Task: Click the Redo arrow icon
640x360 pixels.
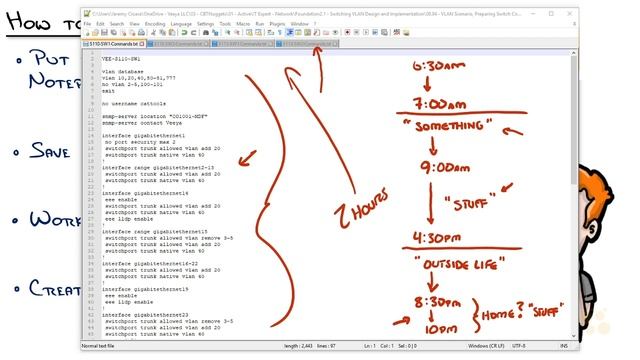Action: (193, 33)
